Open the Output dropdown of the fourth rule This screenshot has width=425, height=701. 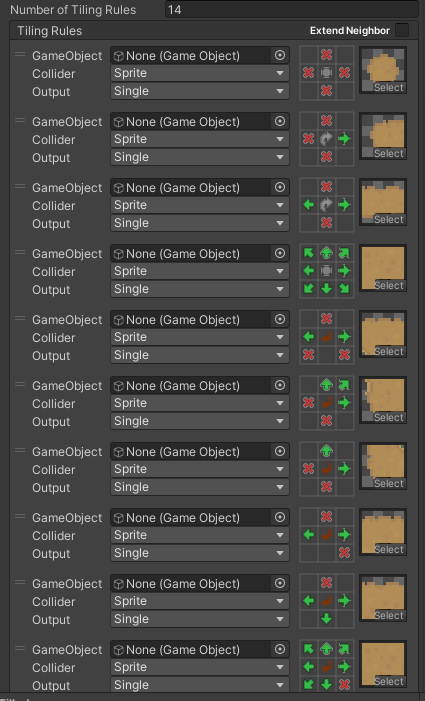click(200, 289)
